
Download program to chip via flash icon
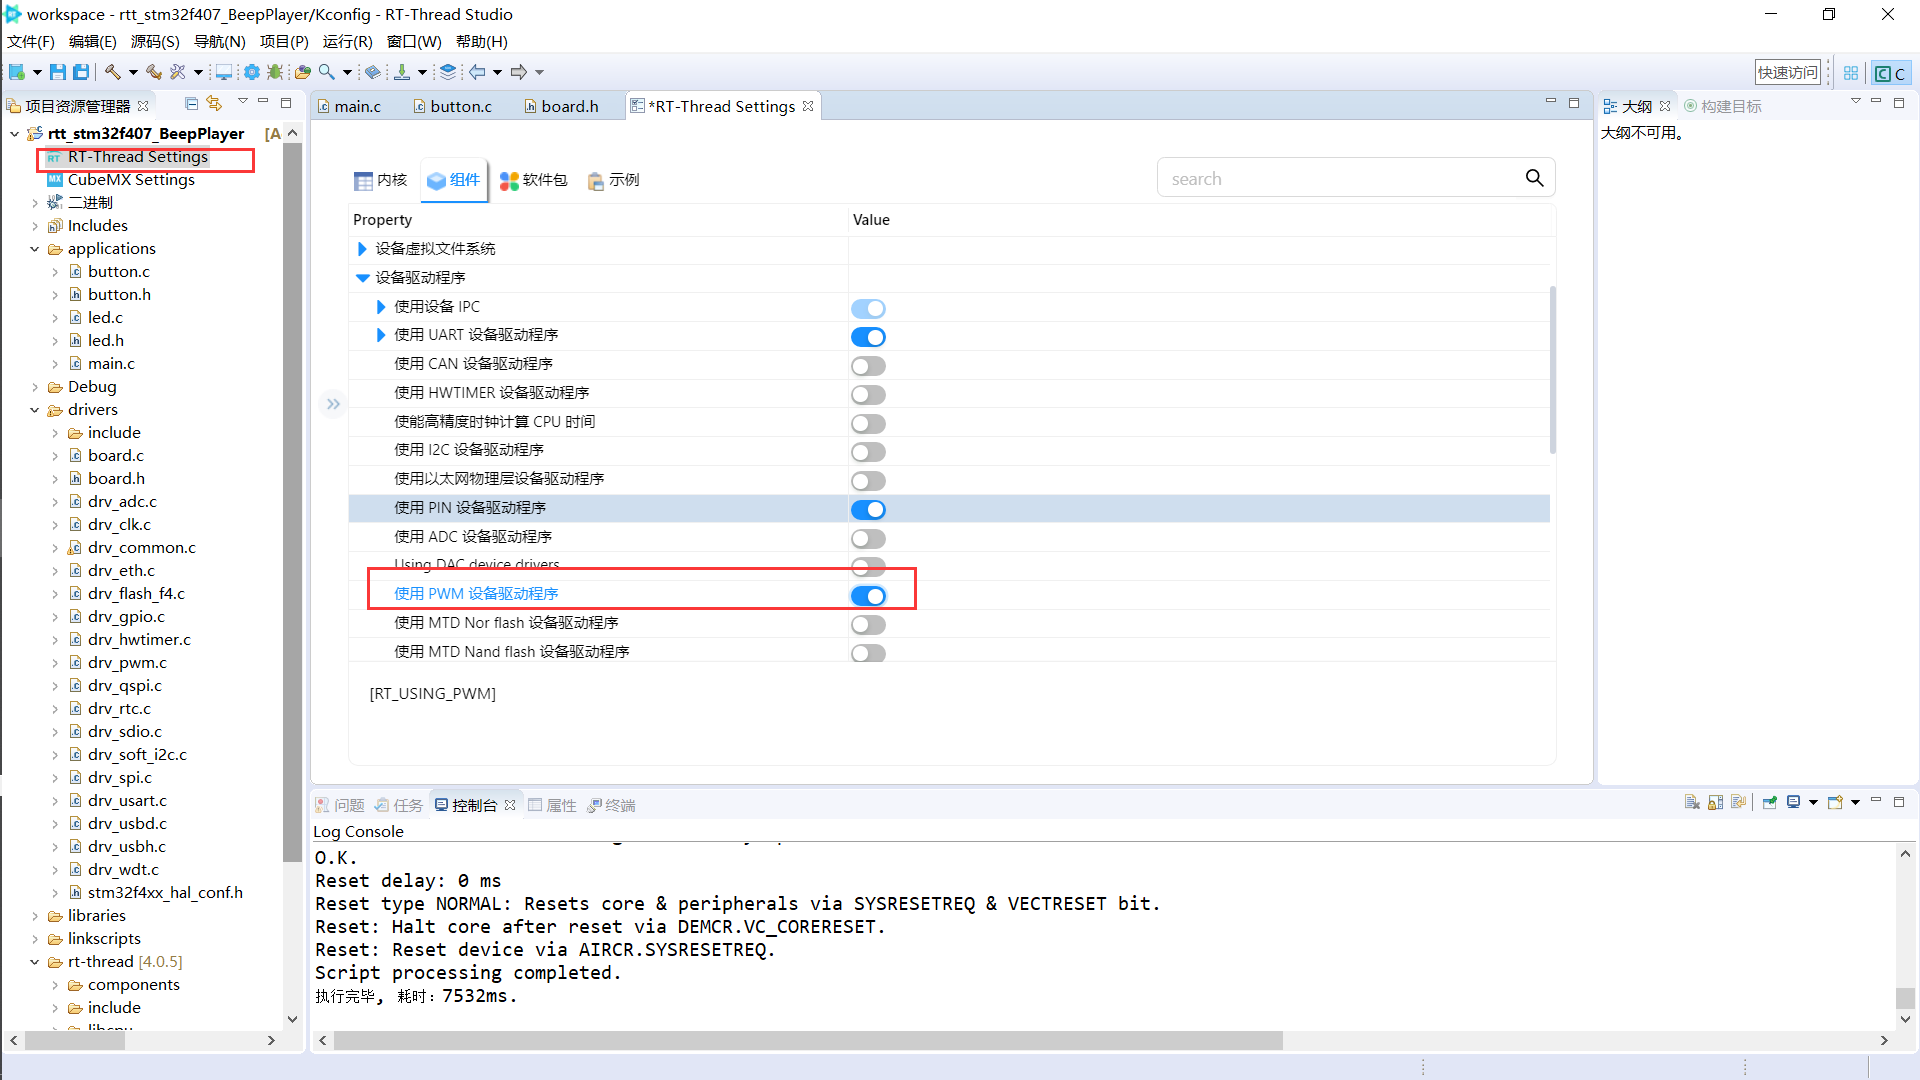coord(402,71)
